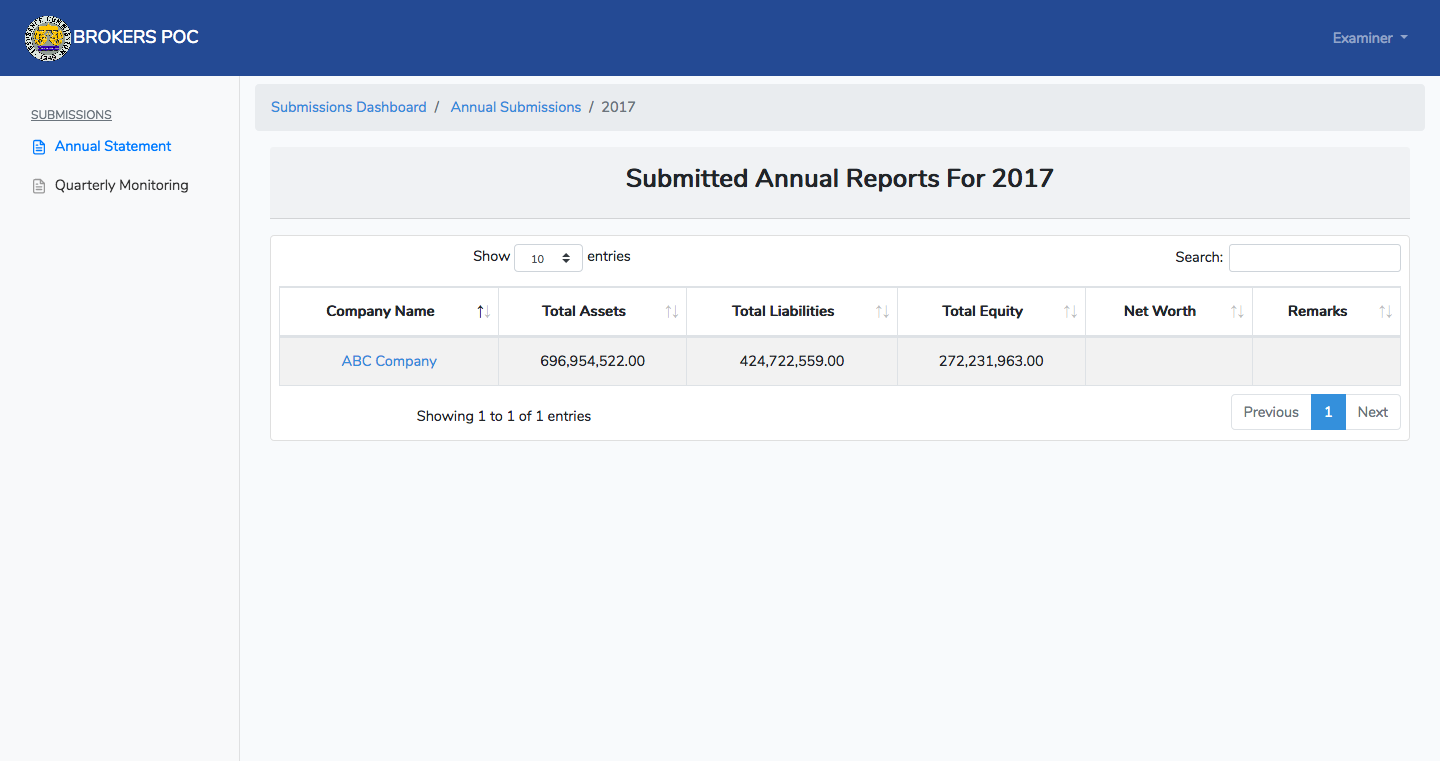Sort by Total Liabilities arrows icon
This screenshot has height=761, width=1440.
(x=883, y=312)
